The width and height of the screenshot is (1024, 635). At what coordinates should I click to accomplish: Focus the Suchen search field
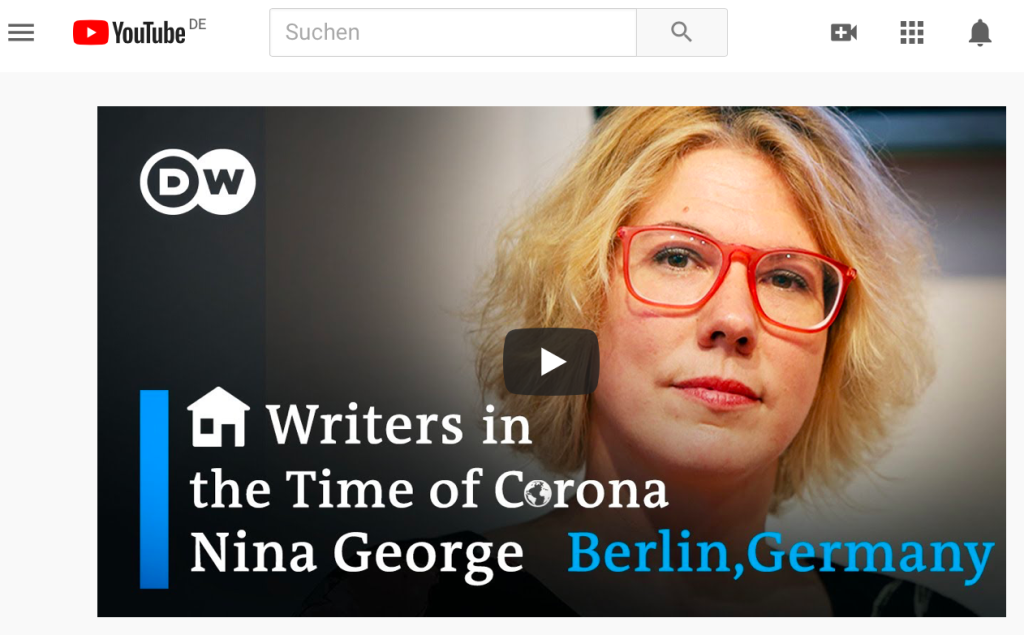pyautogui.click(x=453, y=33)
